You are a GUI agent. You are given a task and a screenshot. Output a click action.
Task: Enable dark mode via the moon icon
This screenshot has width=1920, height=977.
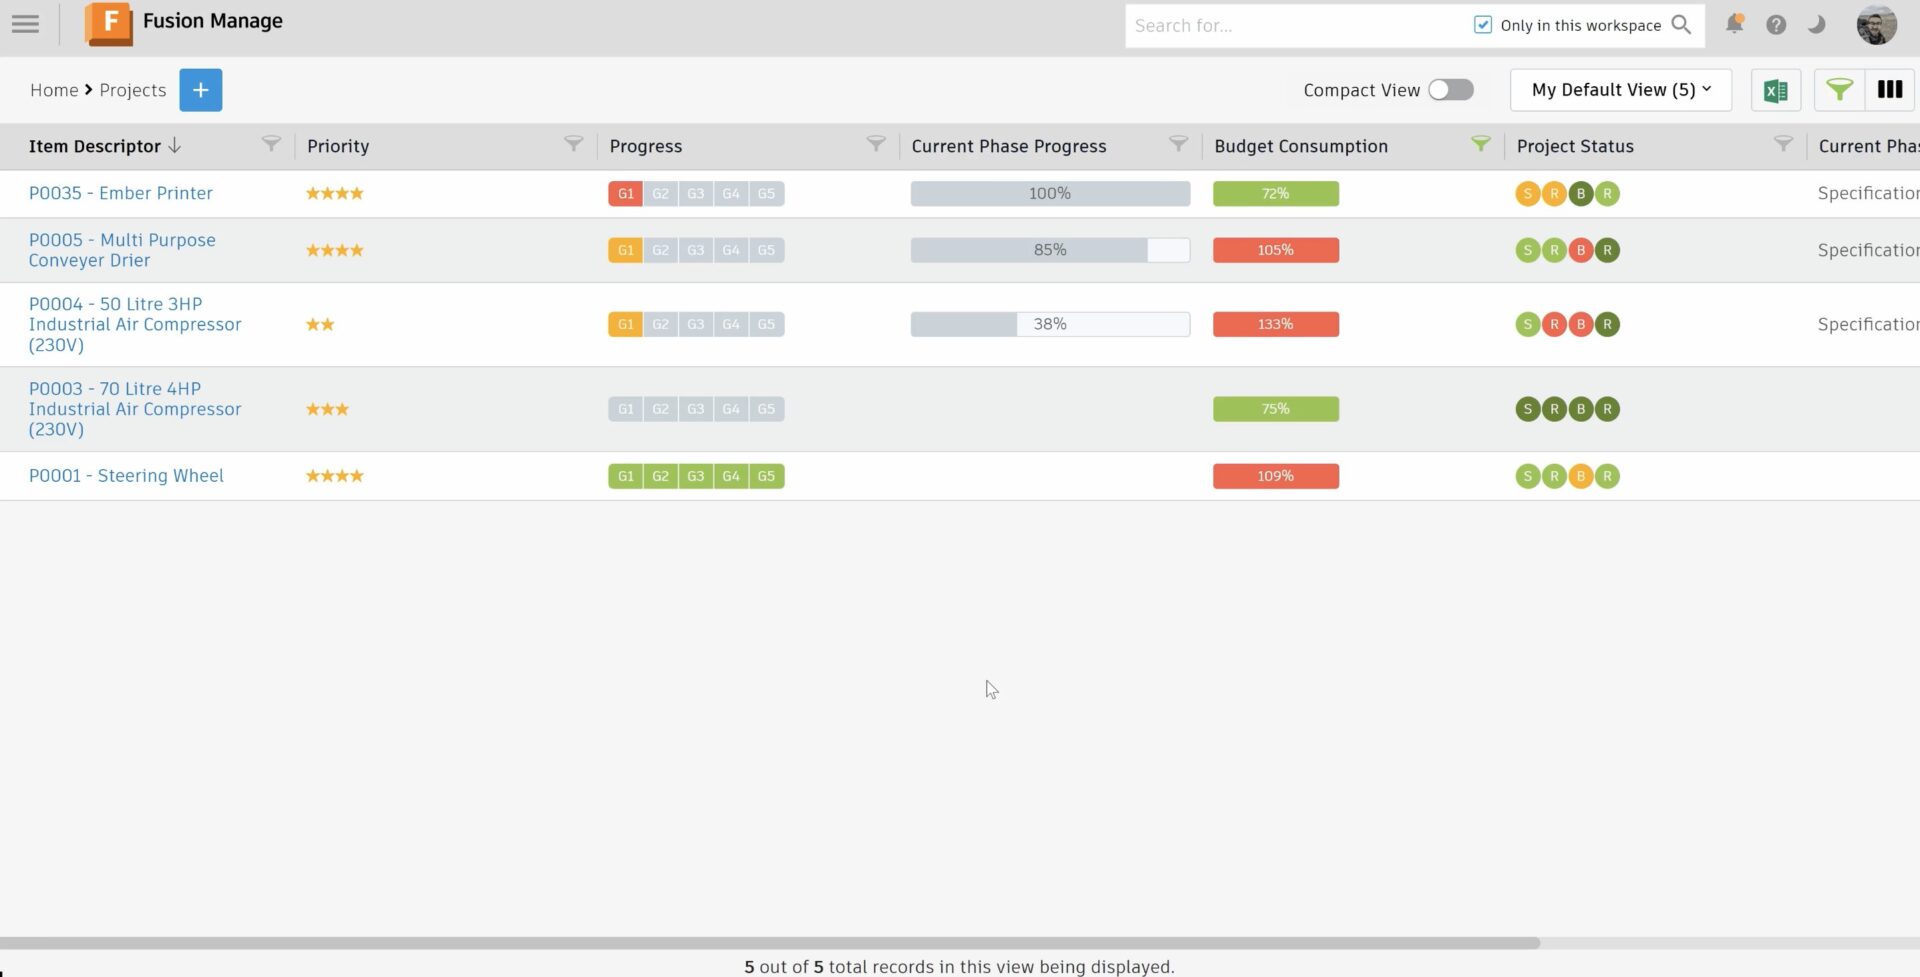pyautogui.click(x=1817, y=24)
